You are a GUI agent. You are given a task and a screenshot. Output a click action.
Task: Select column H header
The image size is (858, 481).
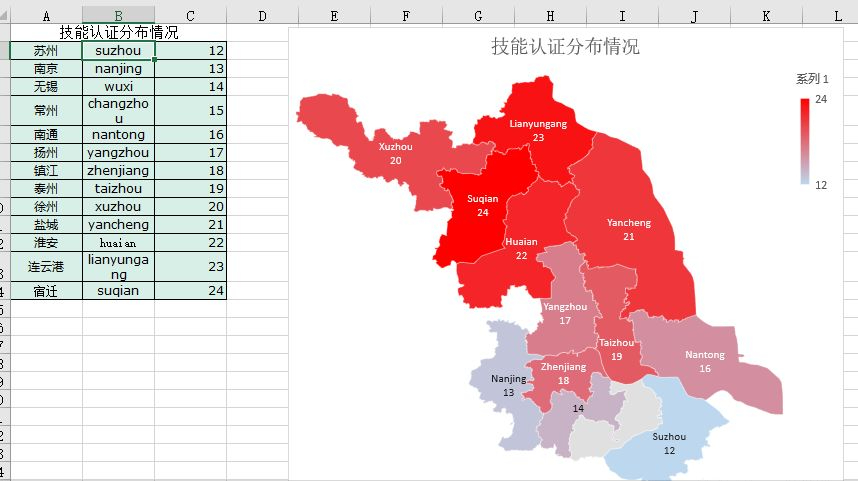(x=550, y=16)
